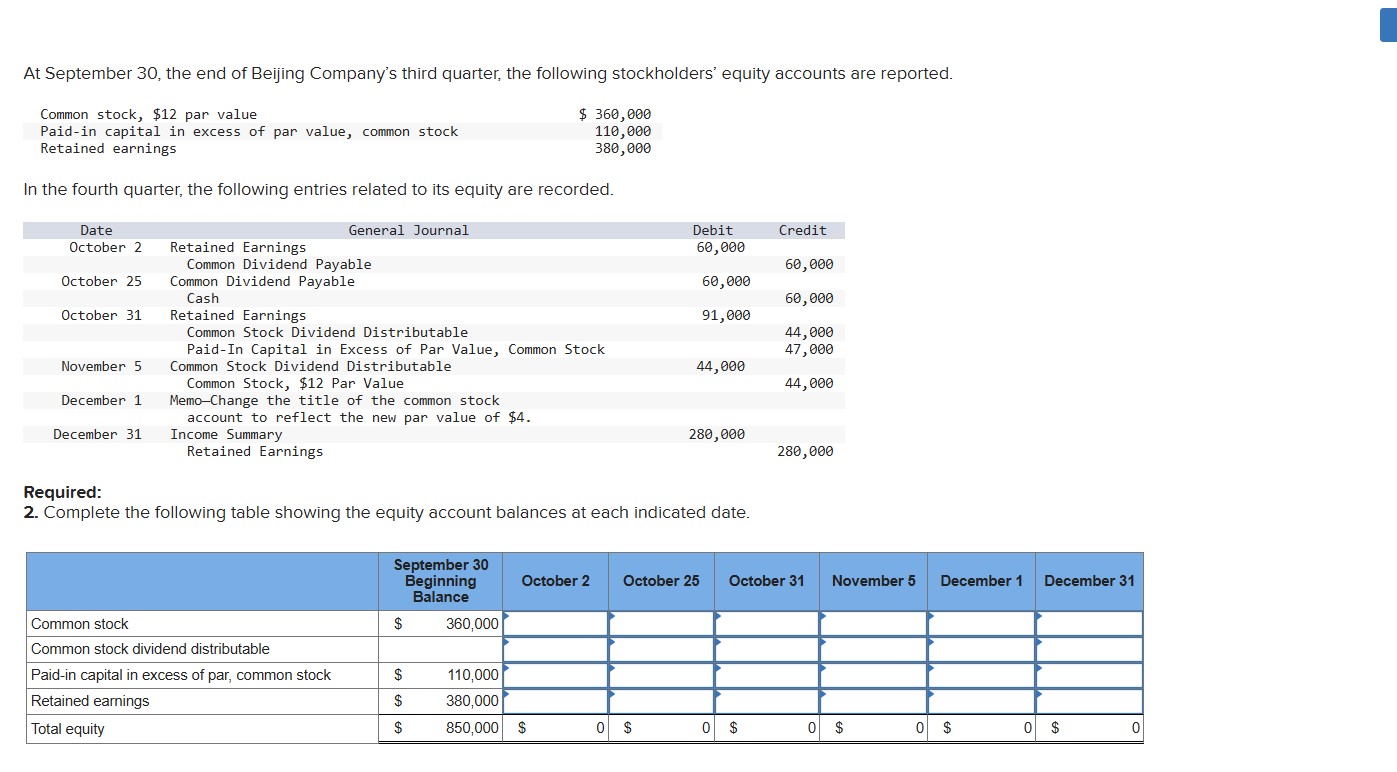1397x772 pixels.
Task: Select dividend distributable cell under October 25
Action: coord(661,649)
